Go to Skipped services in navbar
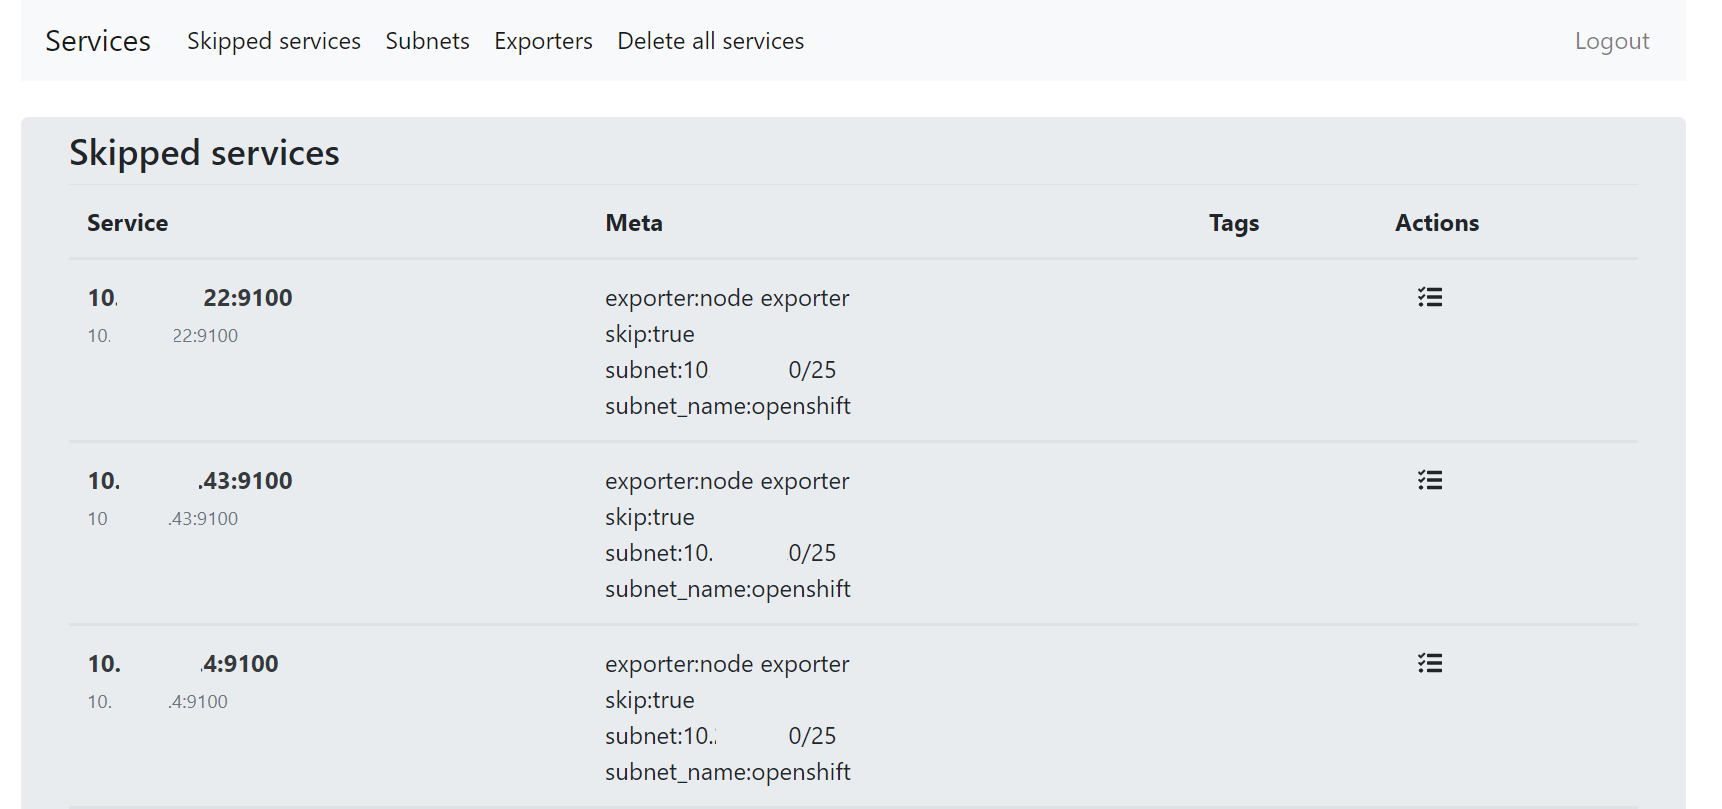Viewport: 1722px width, 809px height. point(274,41)
